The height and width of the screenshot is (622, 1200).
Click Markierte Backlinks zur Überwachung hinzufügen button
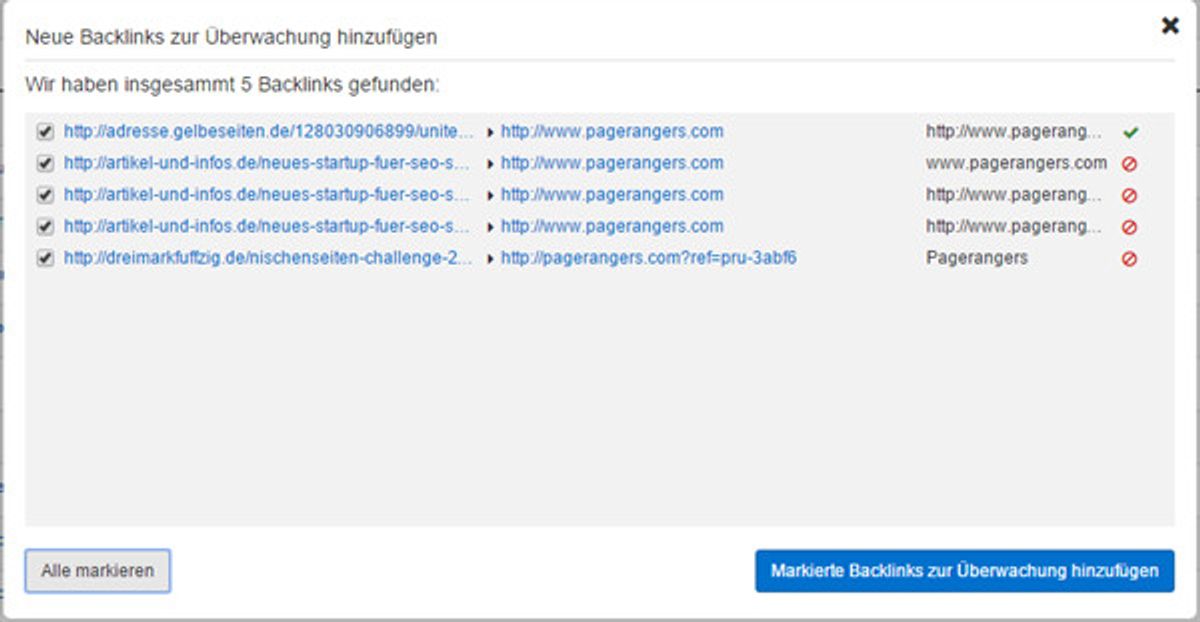[x=965, y=571]
